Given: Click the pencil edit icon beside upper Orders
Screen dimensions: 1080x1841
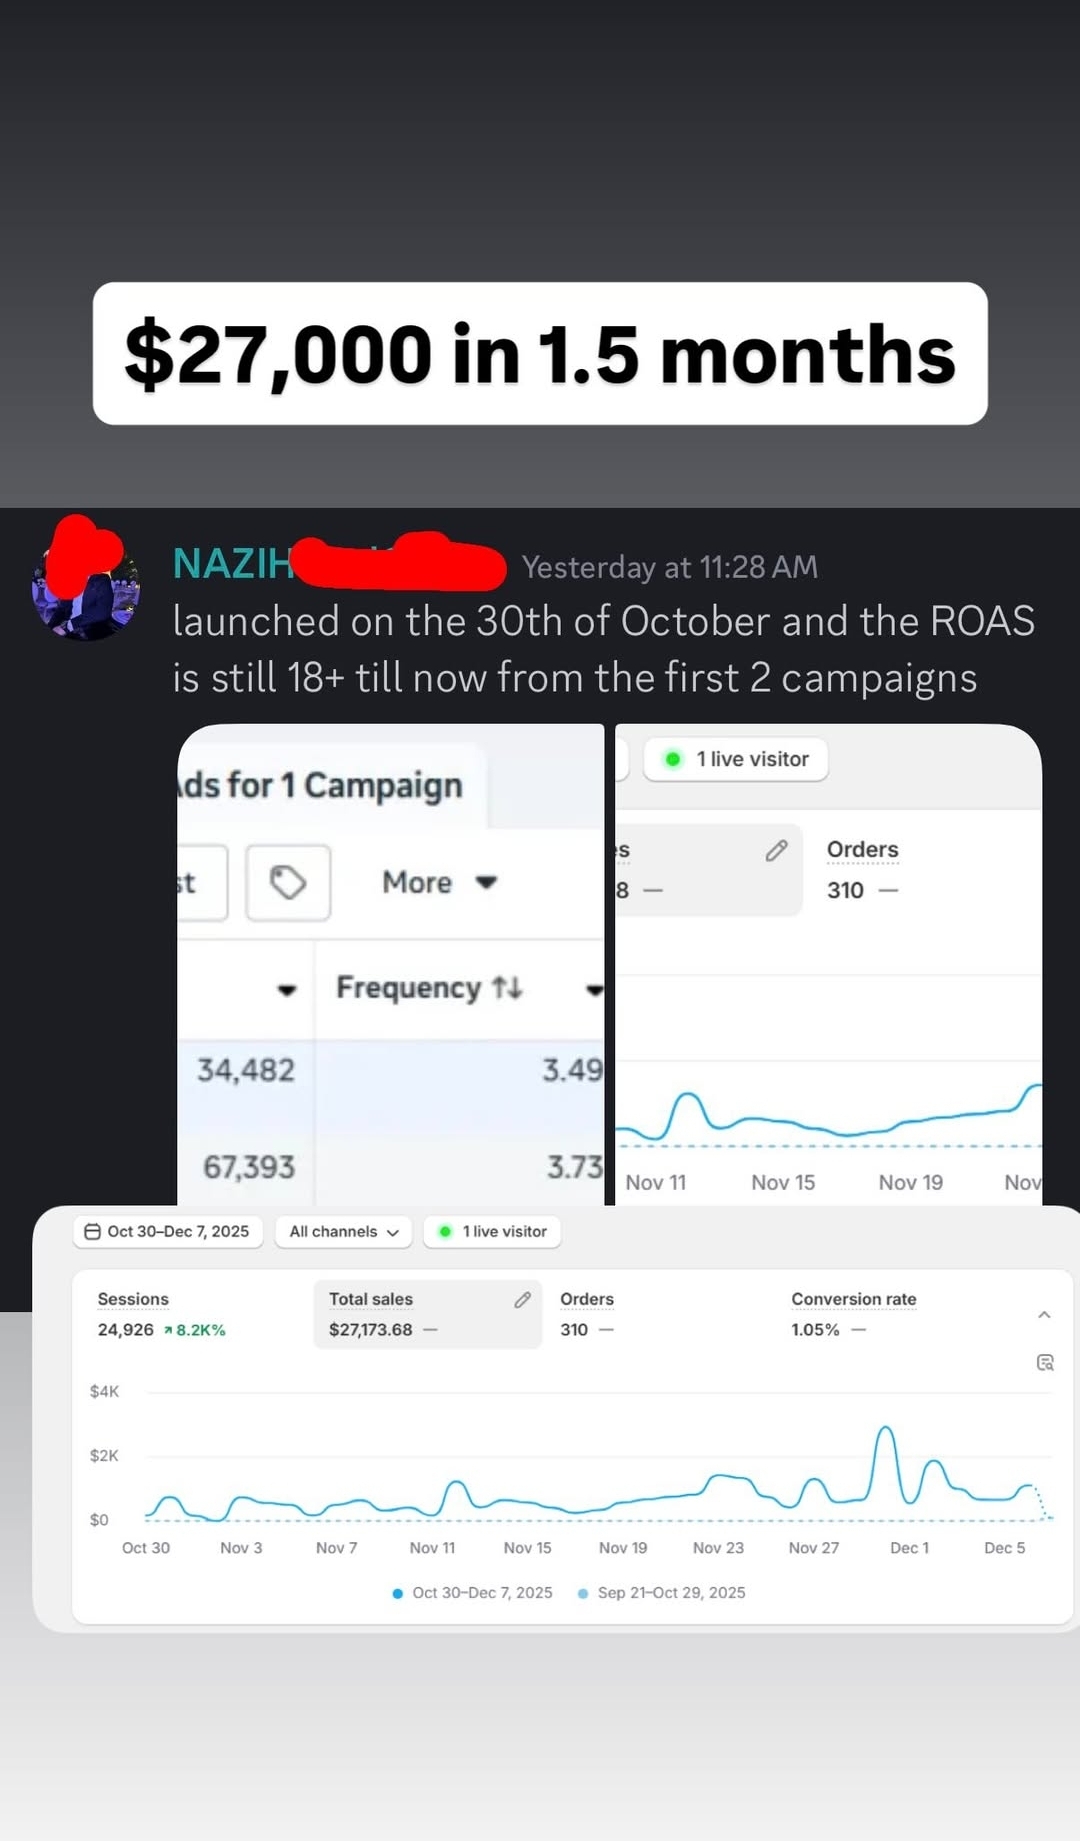Looking at the screenshot, I should point(776,851).
